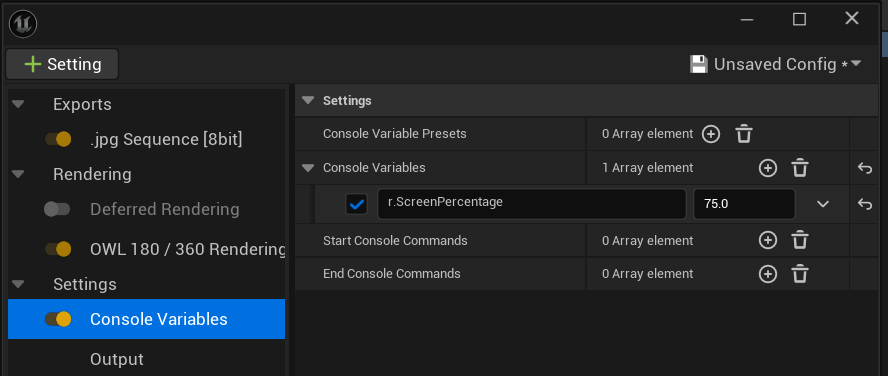Toggle the Console Variables setting switch
Screen dimensions: 888x376
(58, 319)
